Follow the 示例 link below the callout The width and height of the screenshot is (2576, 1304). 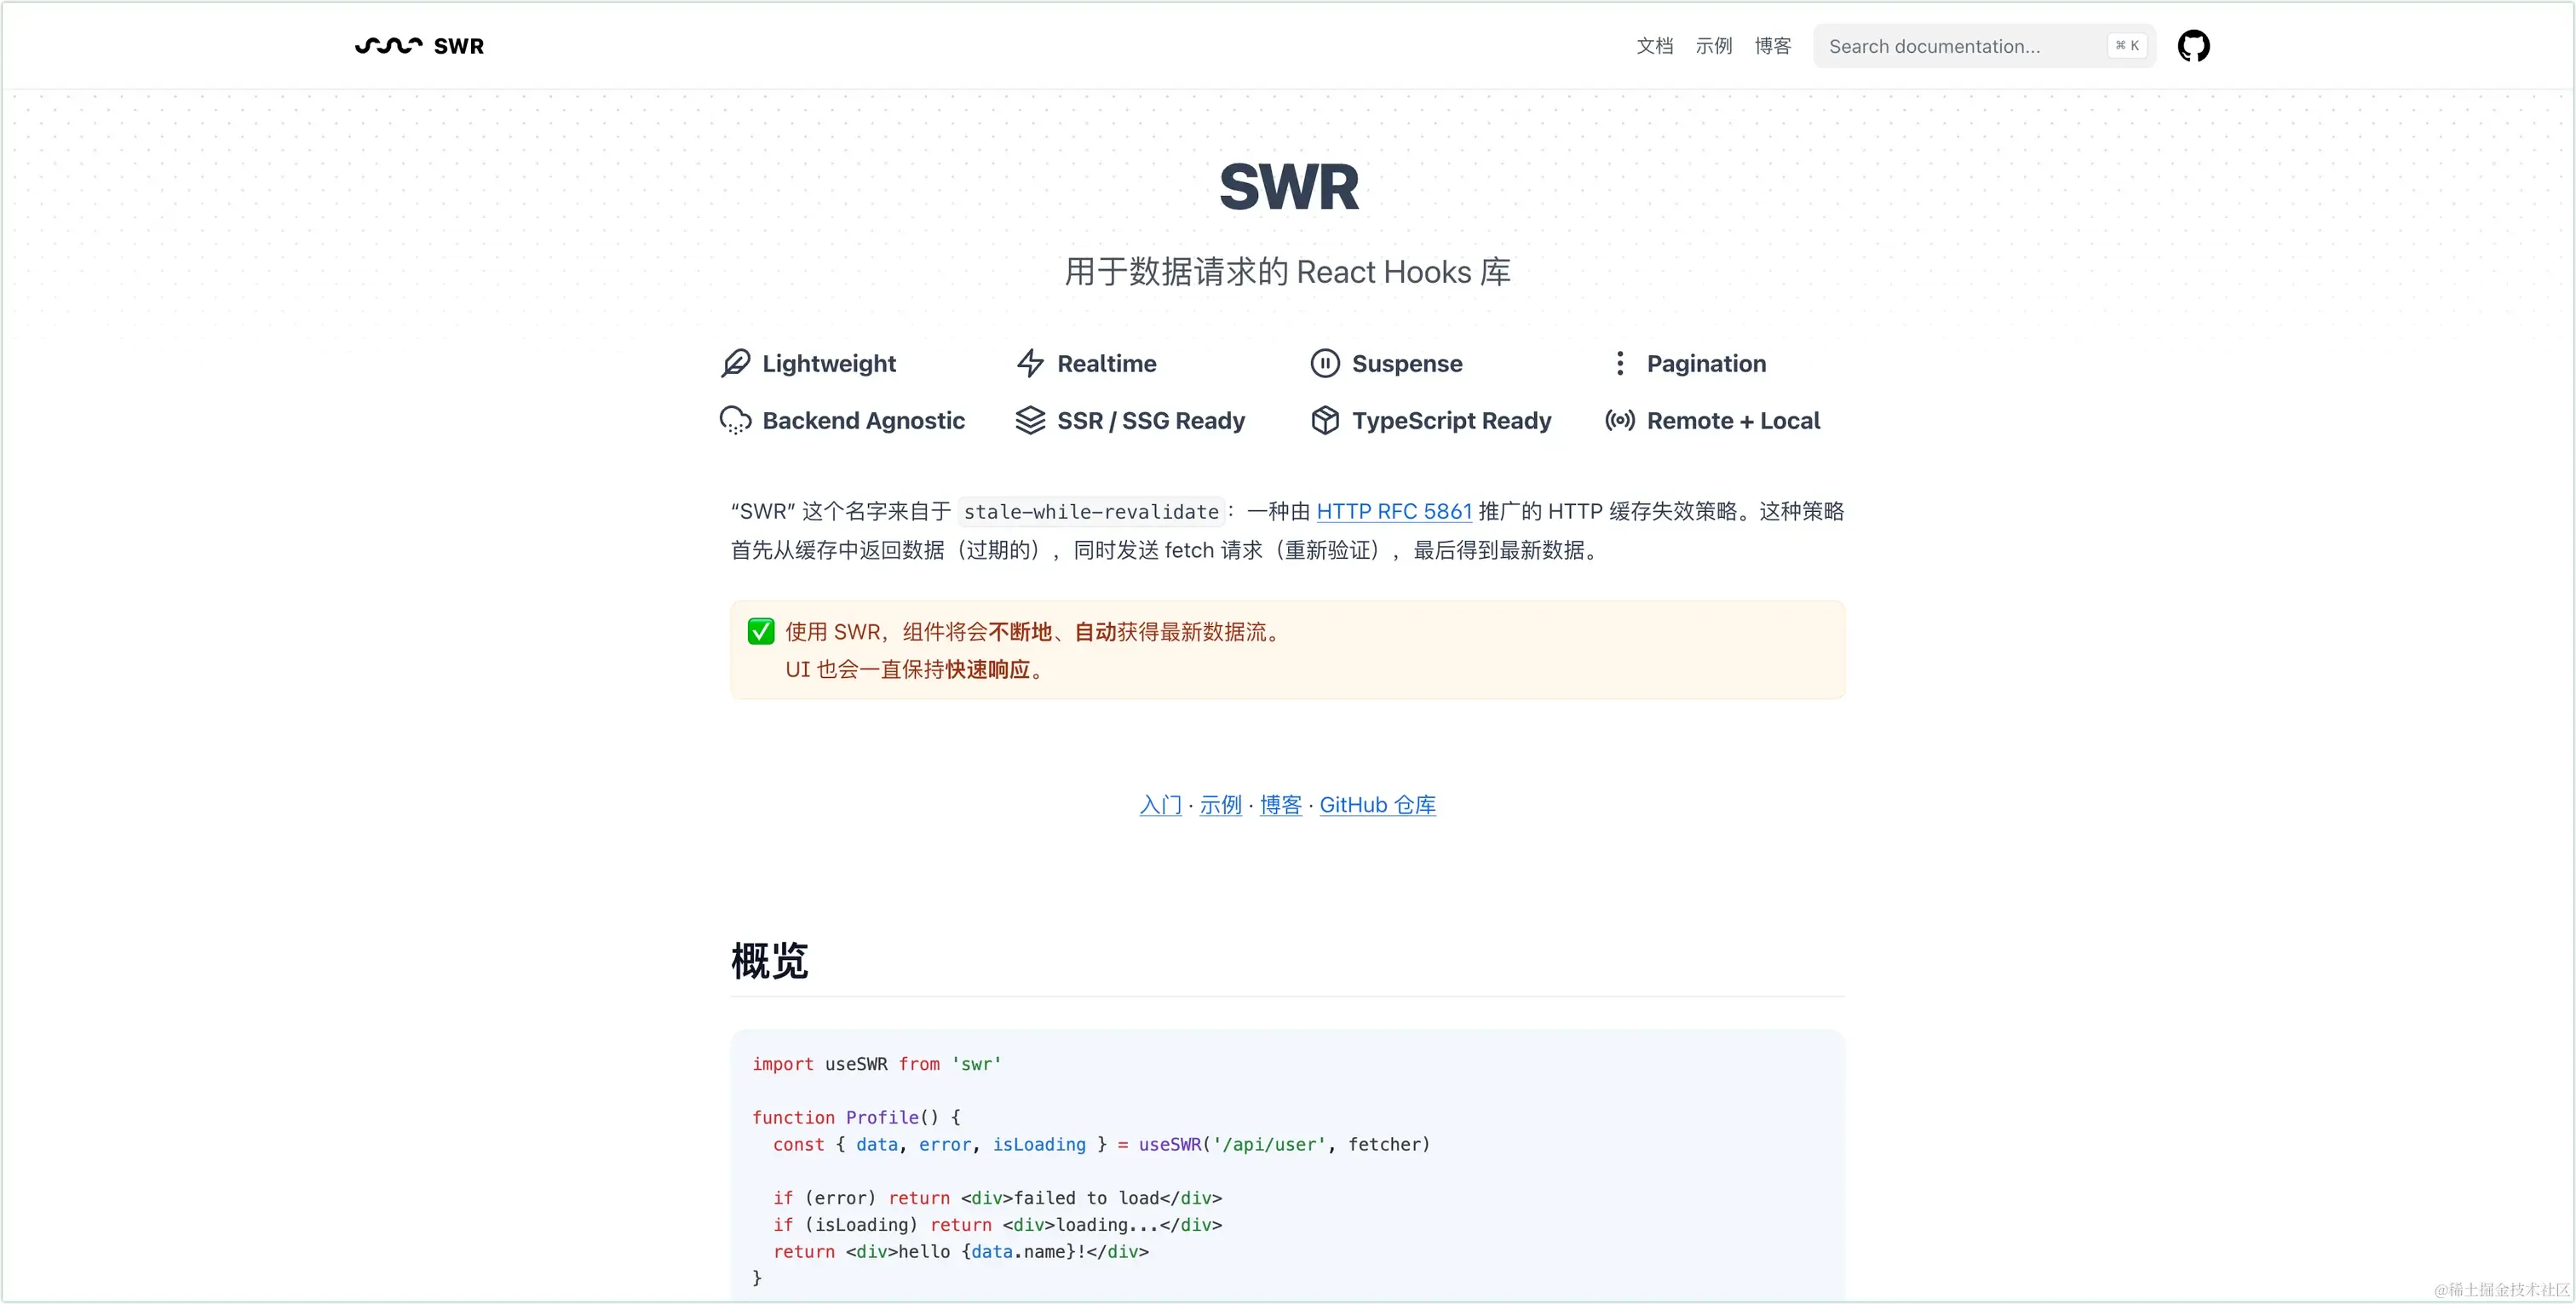pyautogui.click(x=1220, y=805)
